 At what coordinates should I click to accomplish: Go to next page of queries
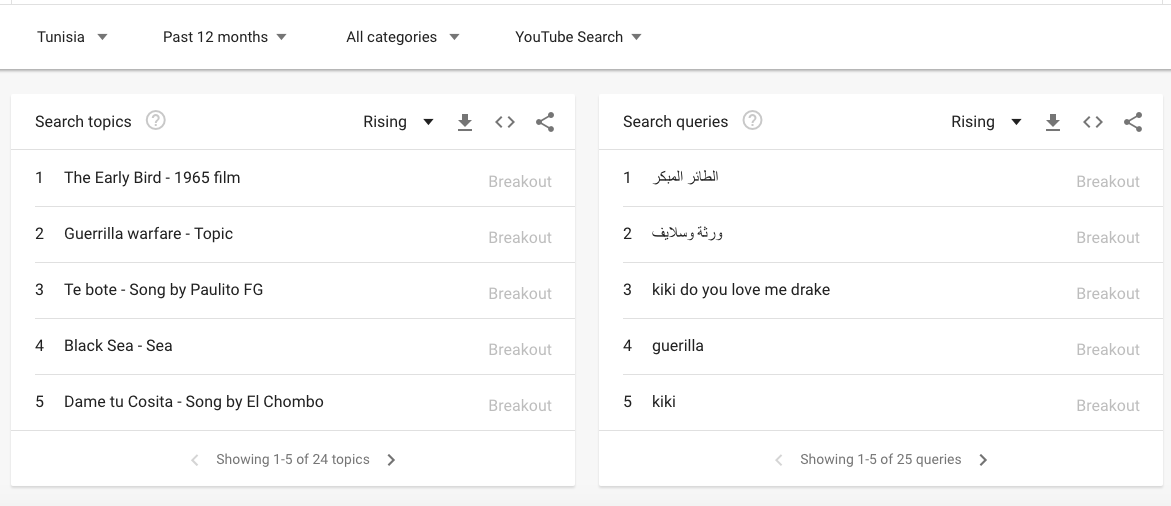pos(983,460)
